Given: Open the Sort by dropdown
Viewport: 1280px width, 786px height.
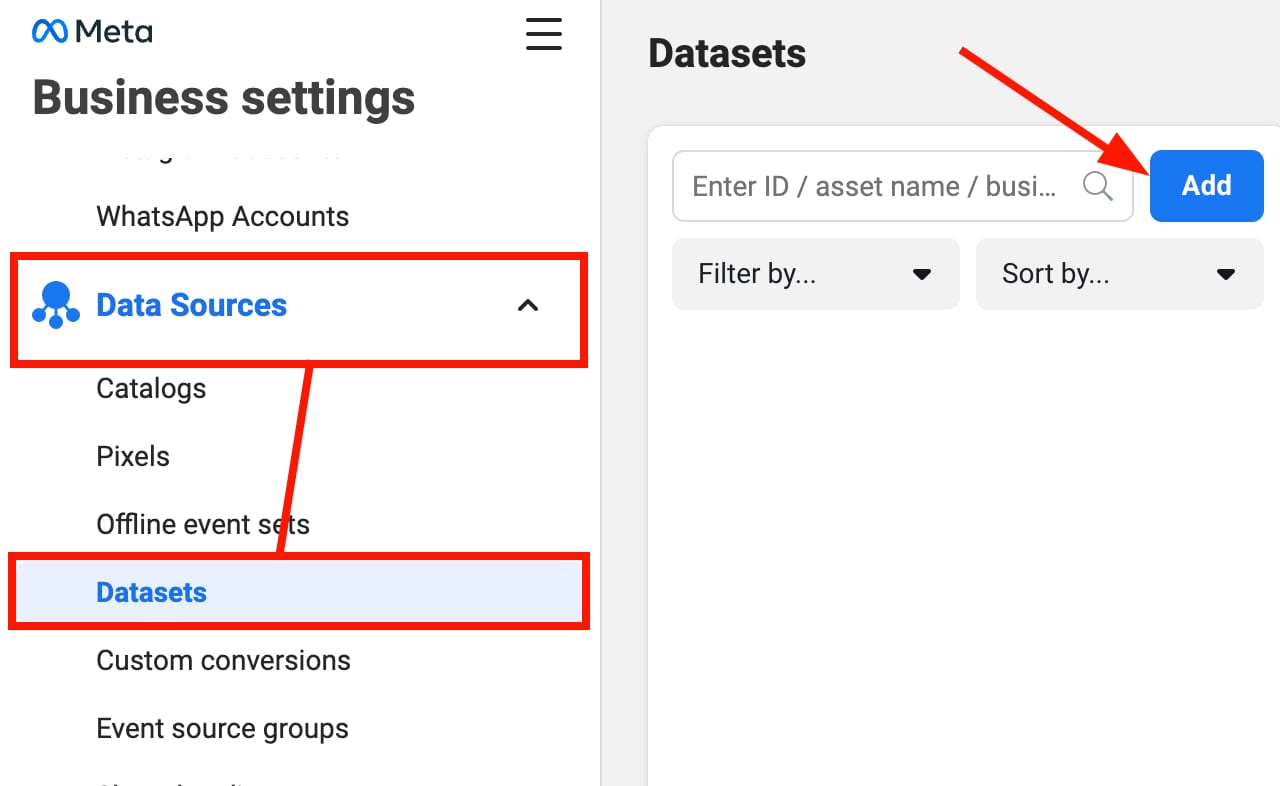Looking at the screenshot, I should tap(1118, 274).
